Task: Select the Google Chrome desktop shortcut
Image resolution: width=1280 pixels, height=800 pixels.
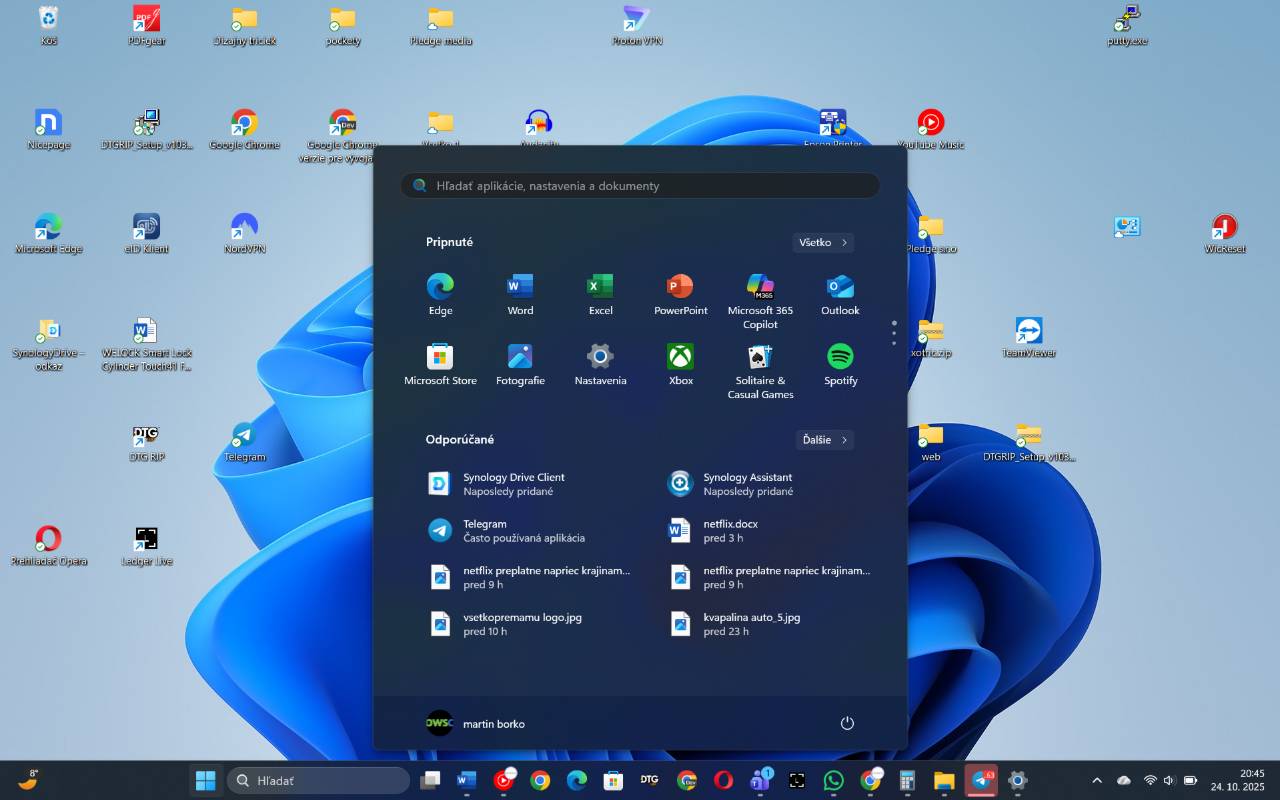Action: coord(244,130)
